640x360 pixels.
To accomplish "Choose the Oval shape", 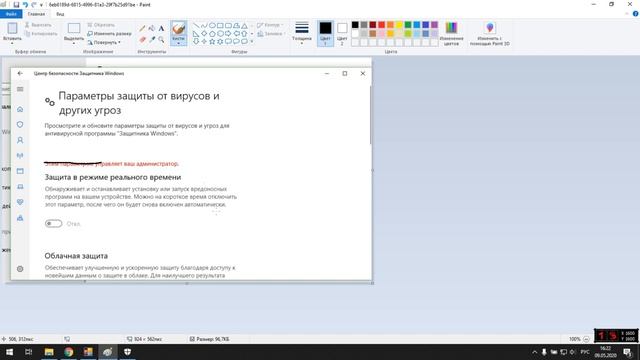I will click(212, 25).
